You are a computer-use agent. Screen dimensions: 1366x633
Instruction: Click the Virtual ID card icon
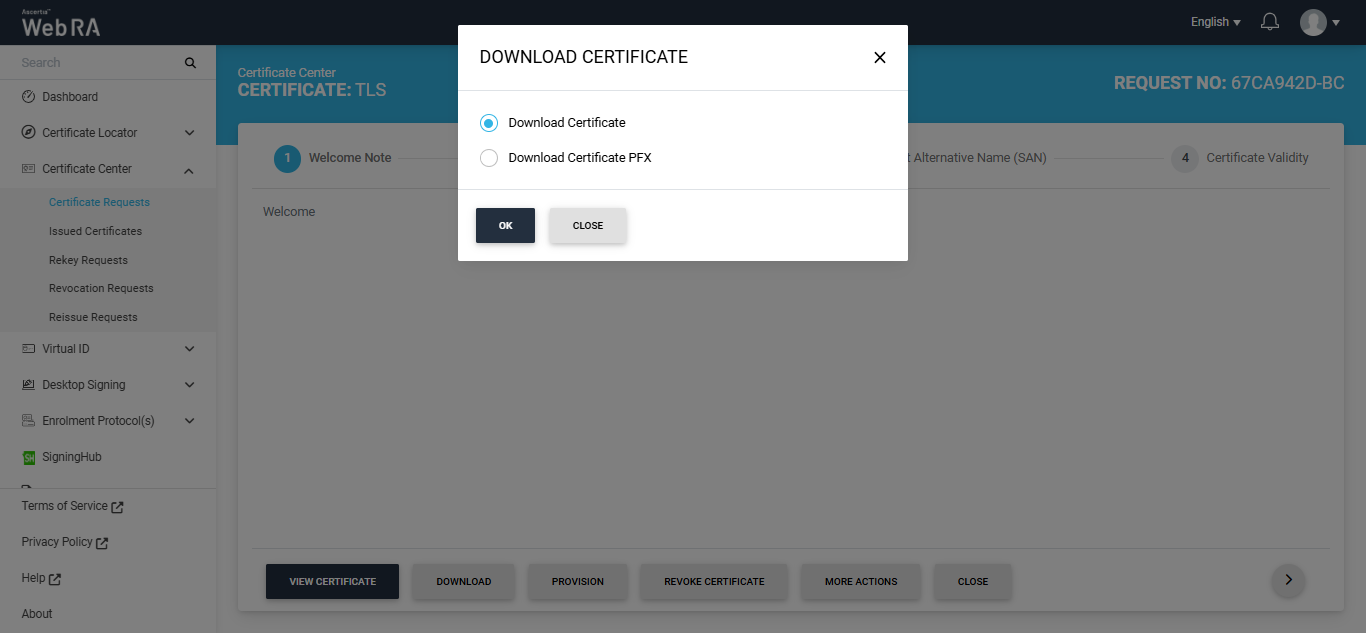click(x=29, y=349)
